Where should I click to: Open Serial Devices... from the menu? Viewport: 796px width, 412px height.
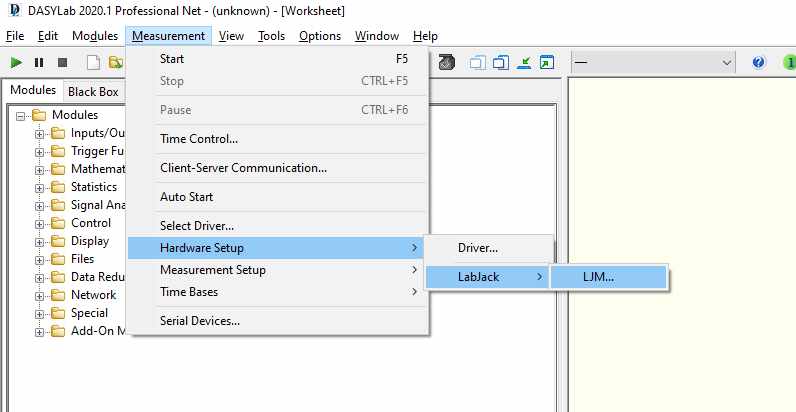(200, 321)
